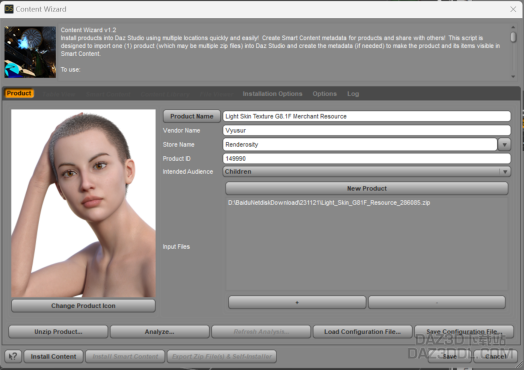
Task: Open the Installation Options tab
Action: 272,94
